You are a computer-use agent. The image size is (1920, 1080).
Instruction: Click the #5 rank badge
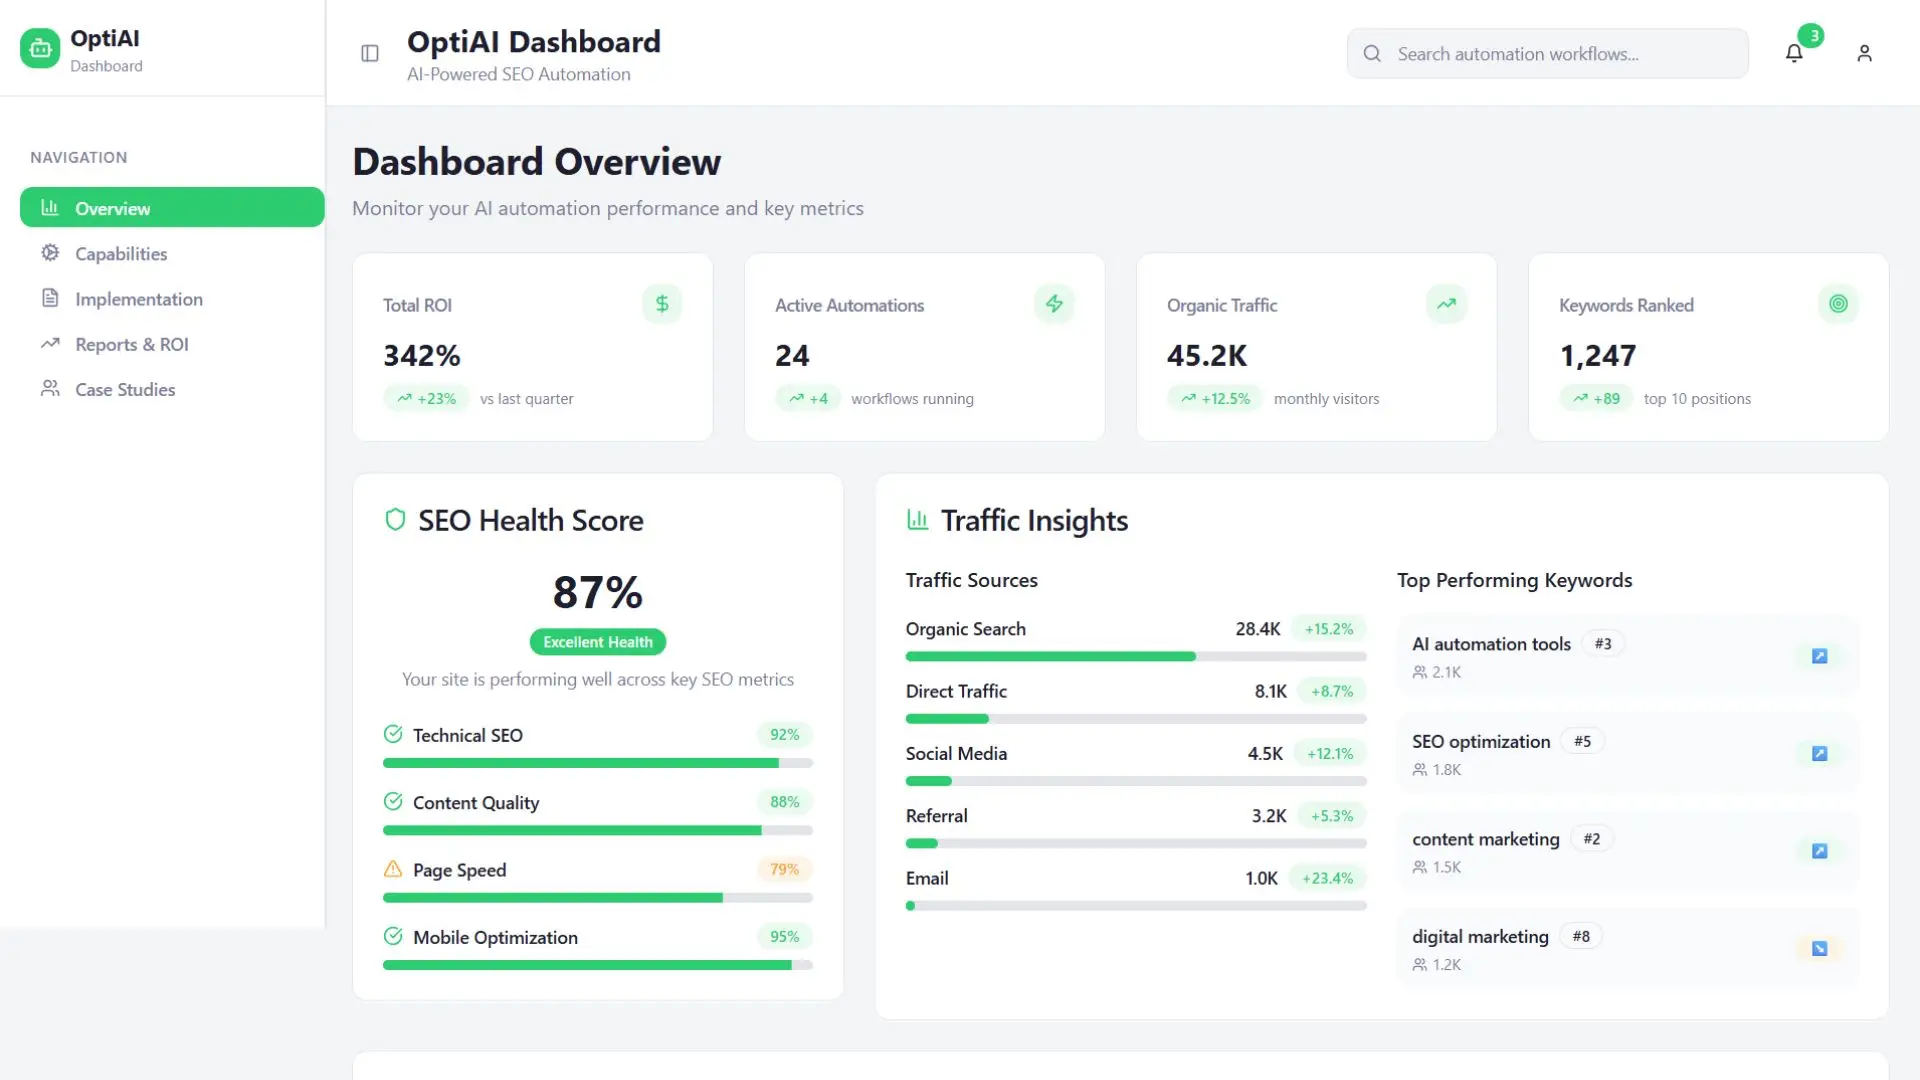click(x=1582, y=741)
